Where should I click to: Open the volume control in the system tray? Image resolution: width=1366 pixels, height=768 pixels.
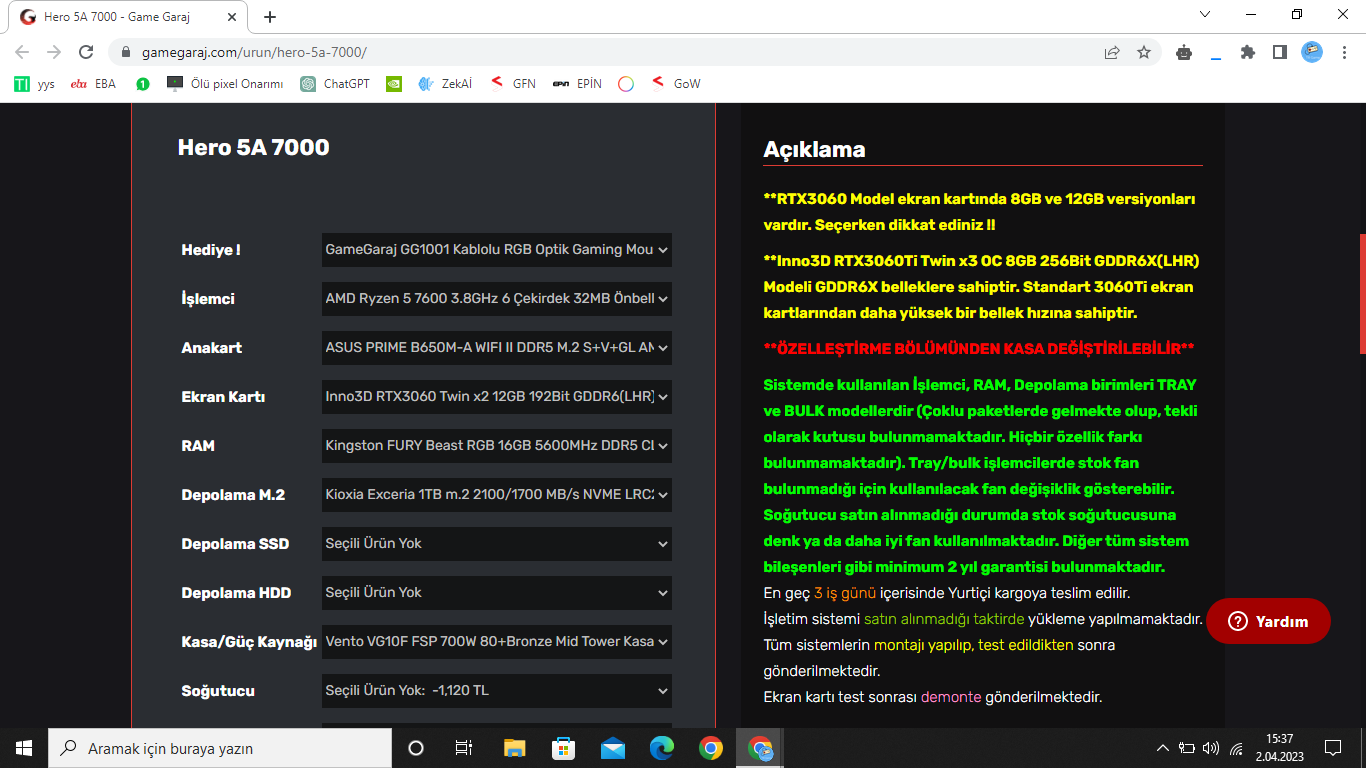[x=1211, y=748]
